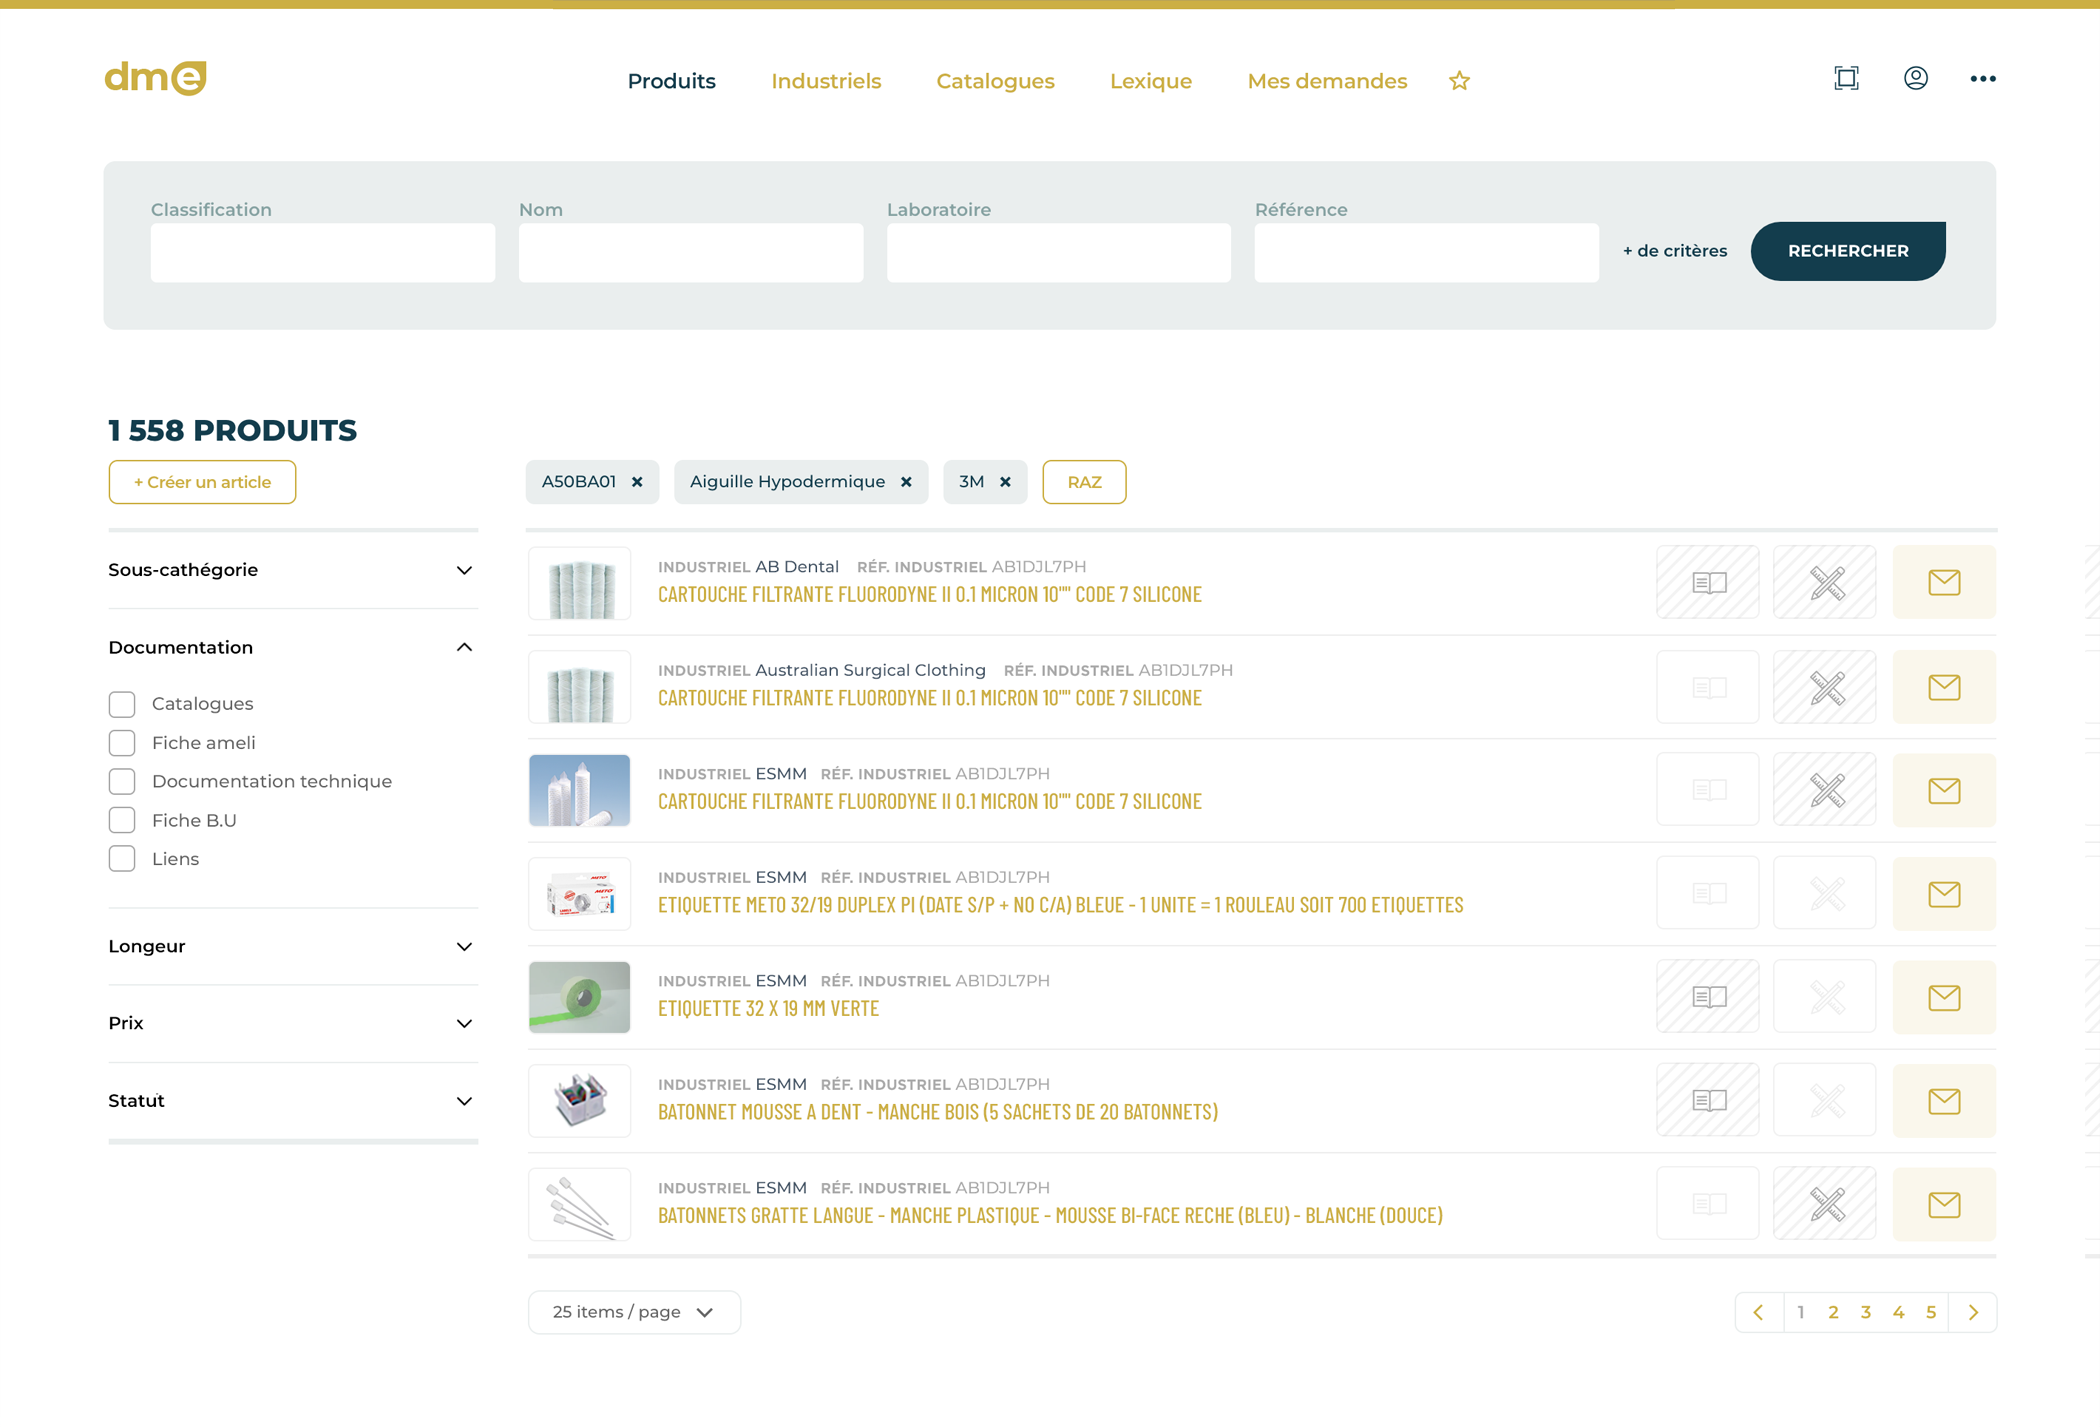
Task: Open Batonnets gratte langue product title
Action: tap(1050, 1215)
